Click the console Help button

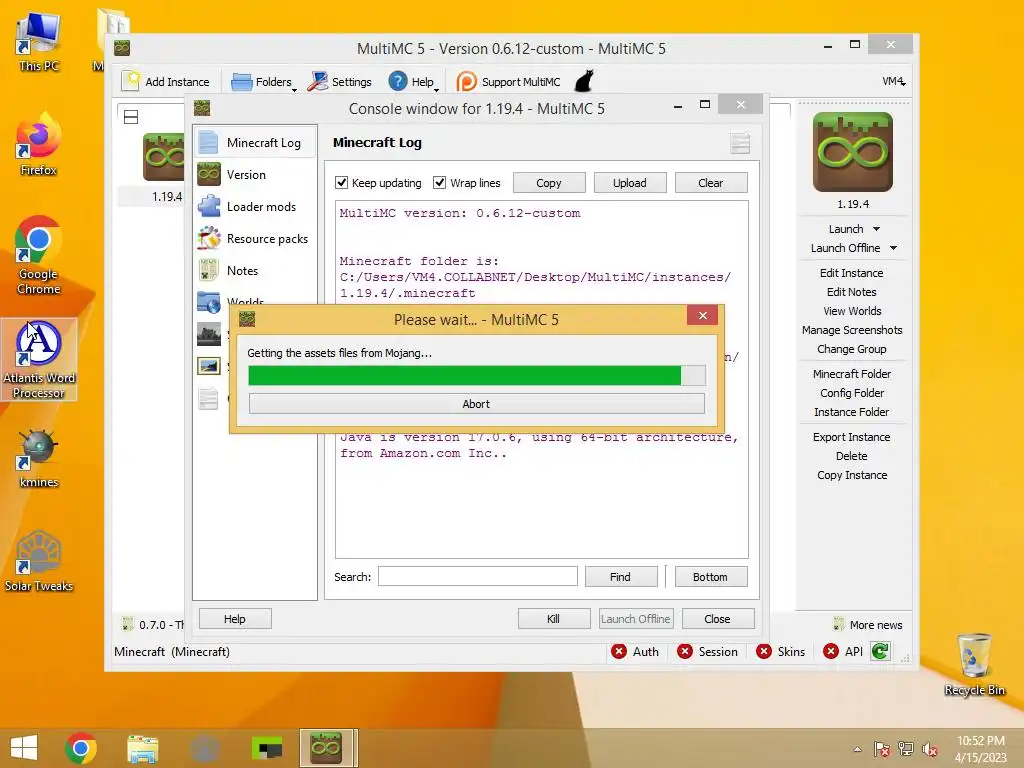pyautogui.click(x=235, y=618)
